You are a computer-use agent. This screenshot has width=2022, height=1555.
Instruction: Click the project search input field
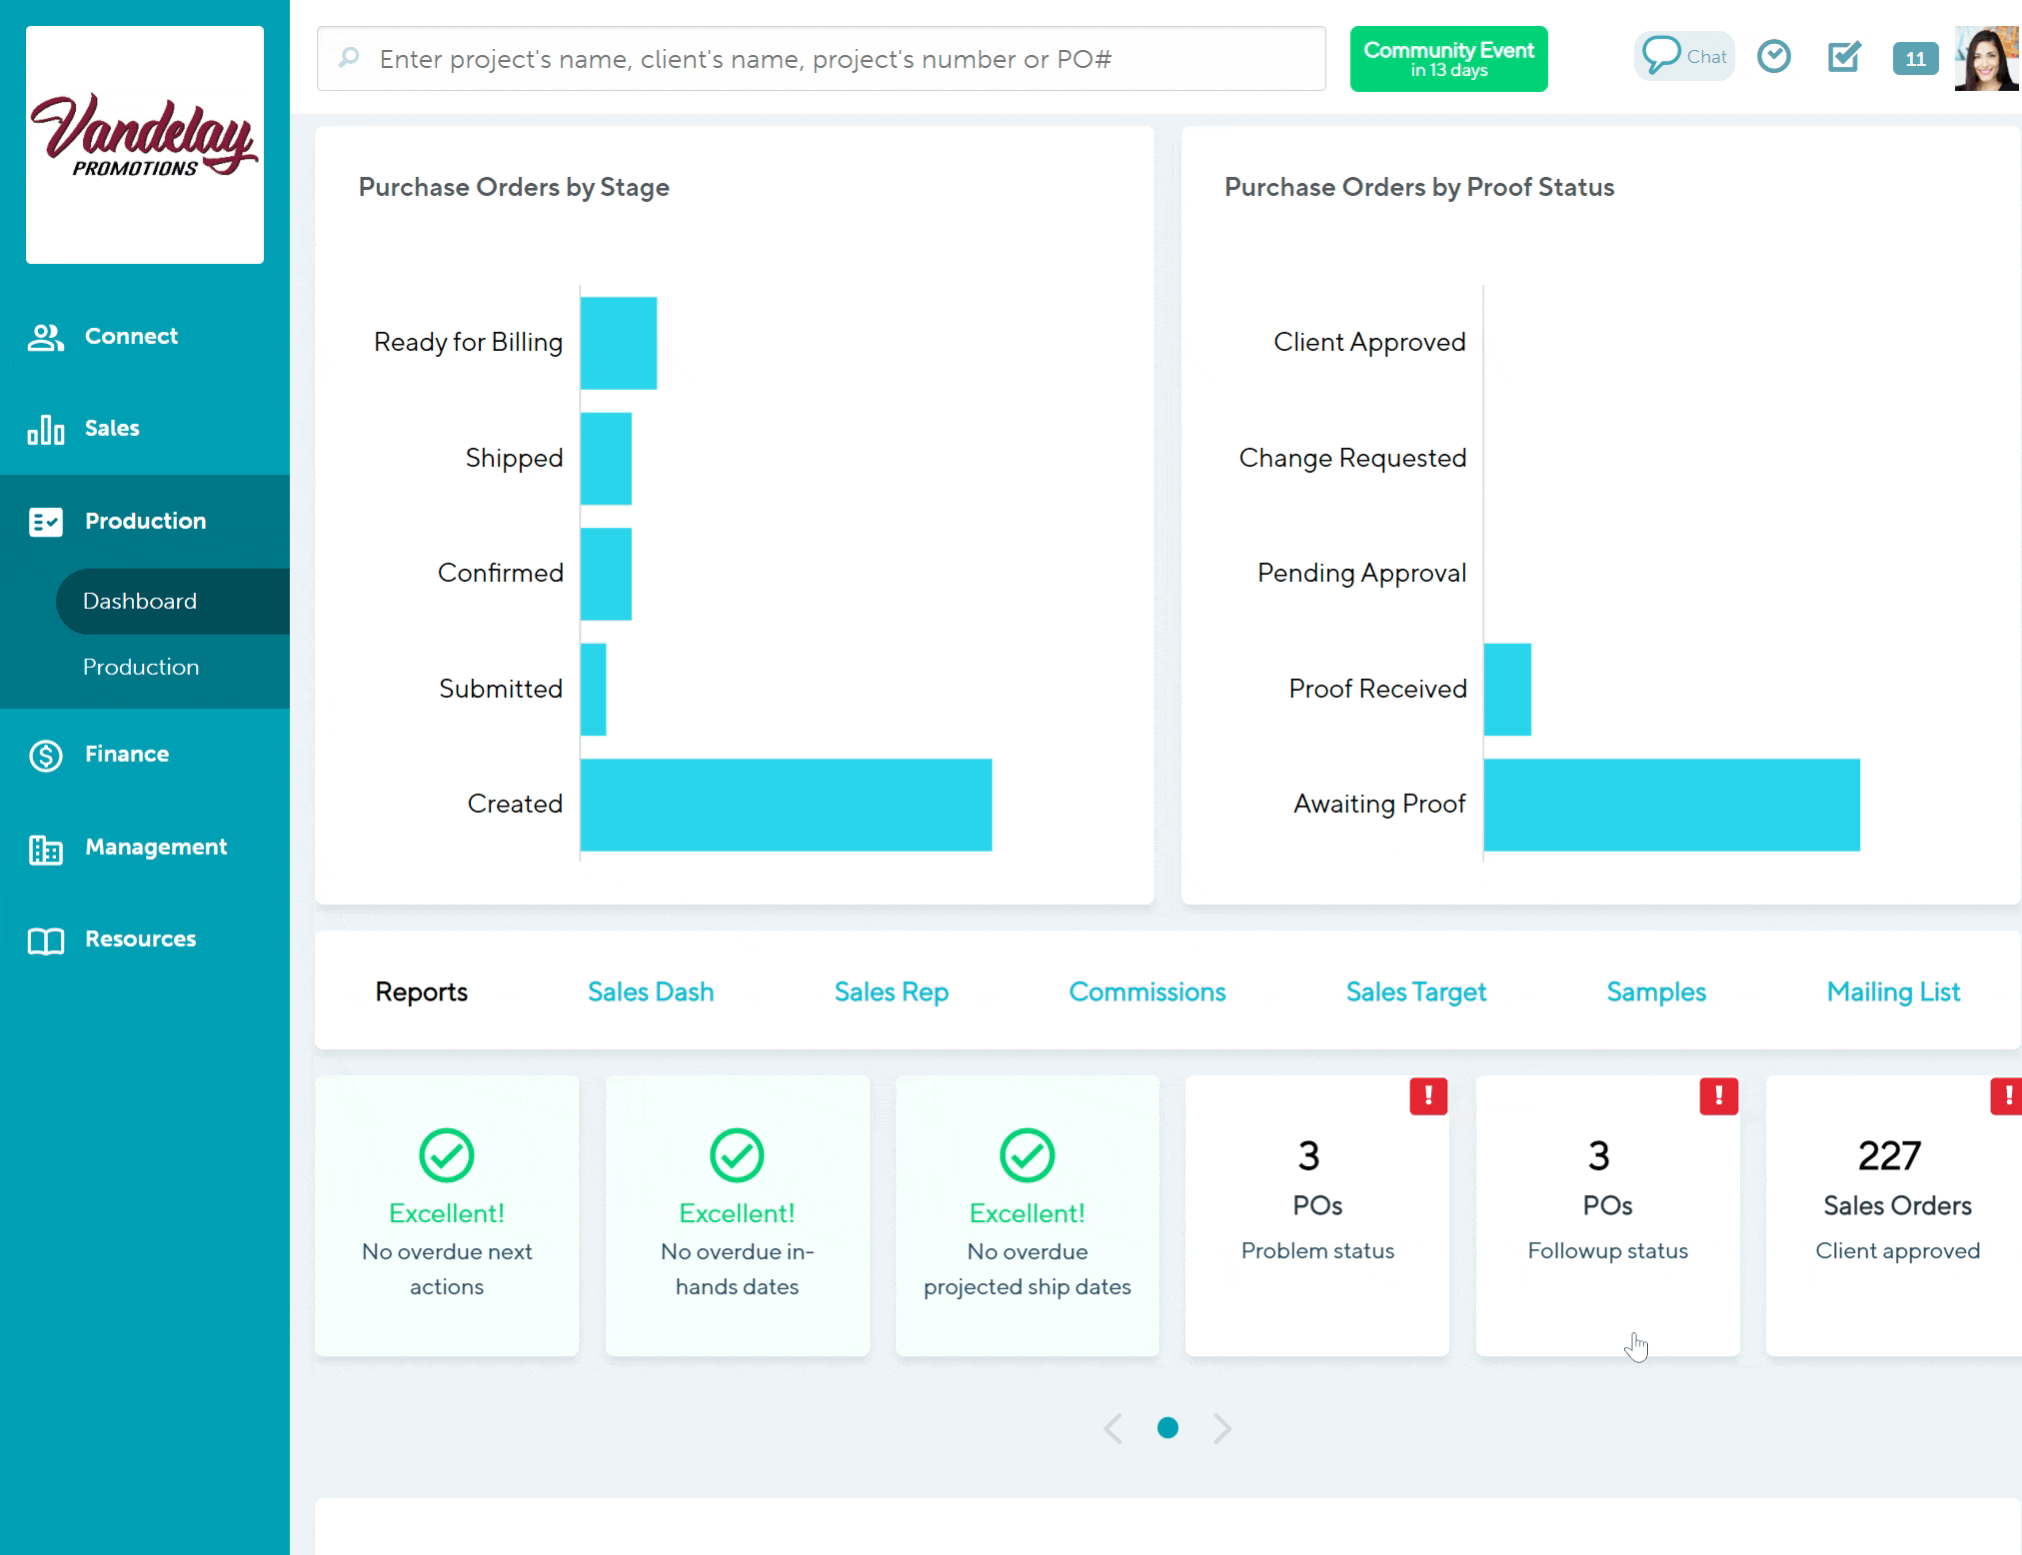pyautogui.click(x=820, y=59)
